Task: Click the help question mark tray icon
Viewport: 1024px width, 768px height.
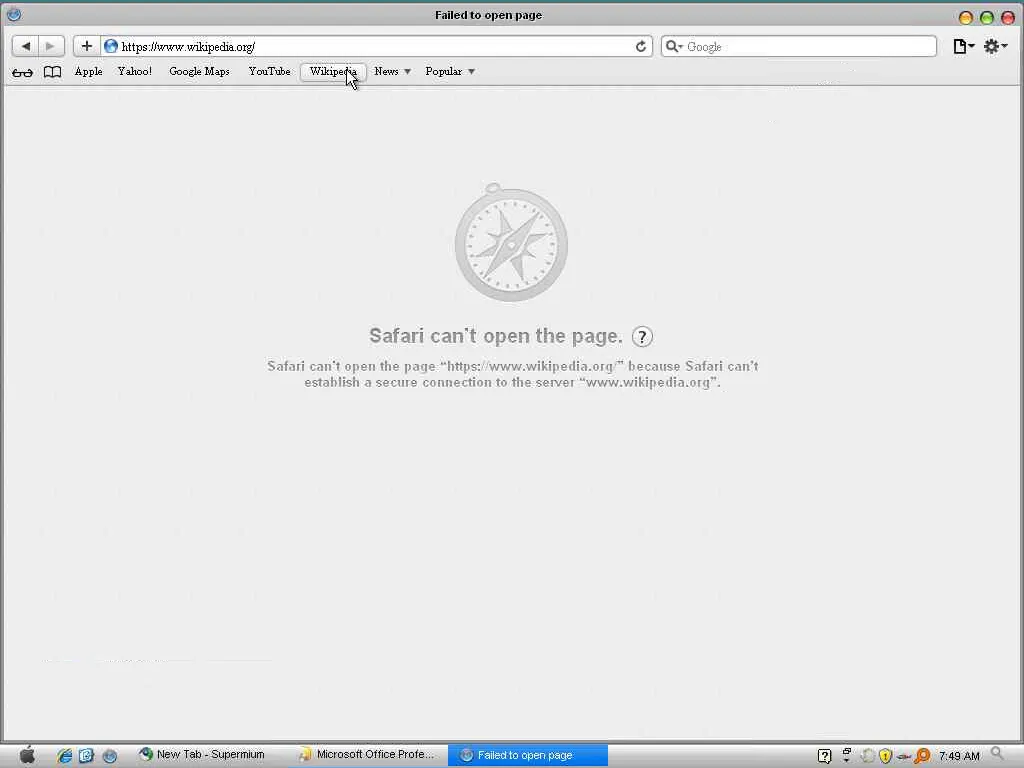Action: (824, 756)
